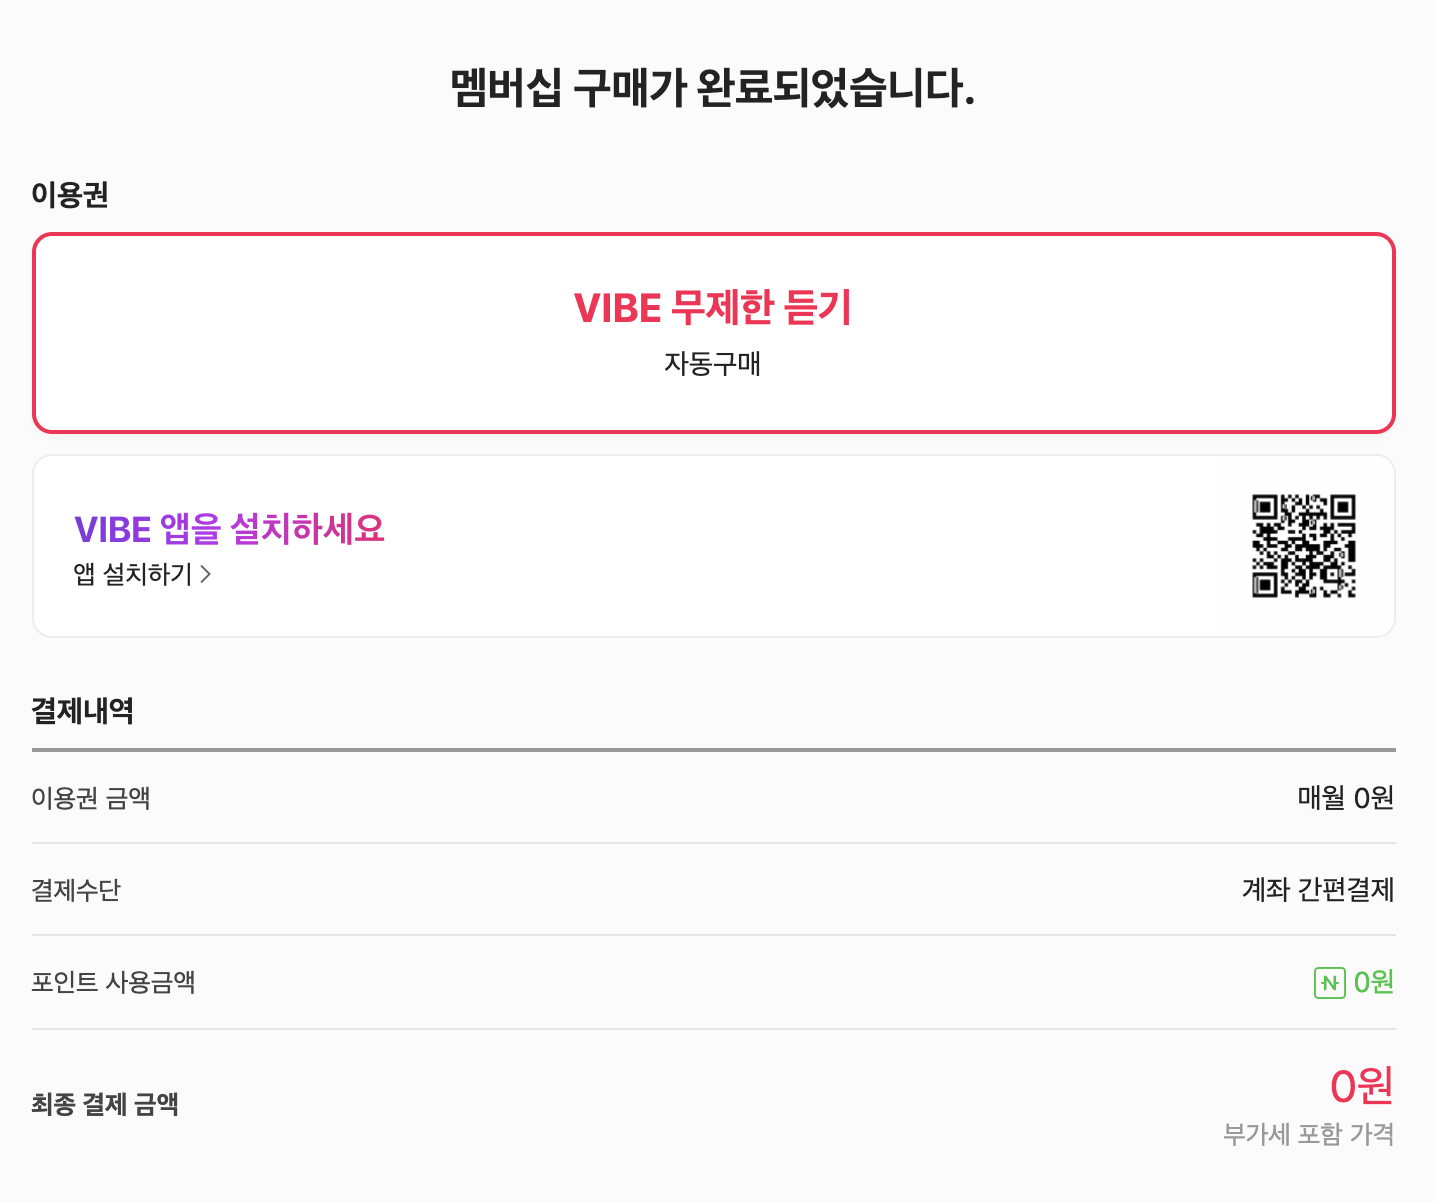
Task: Click the 자동구매 label in the pass card
Action: 713,363
